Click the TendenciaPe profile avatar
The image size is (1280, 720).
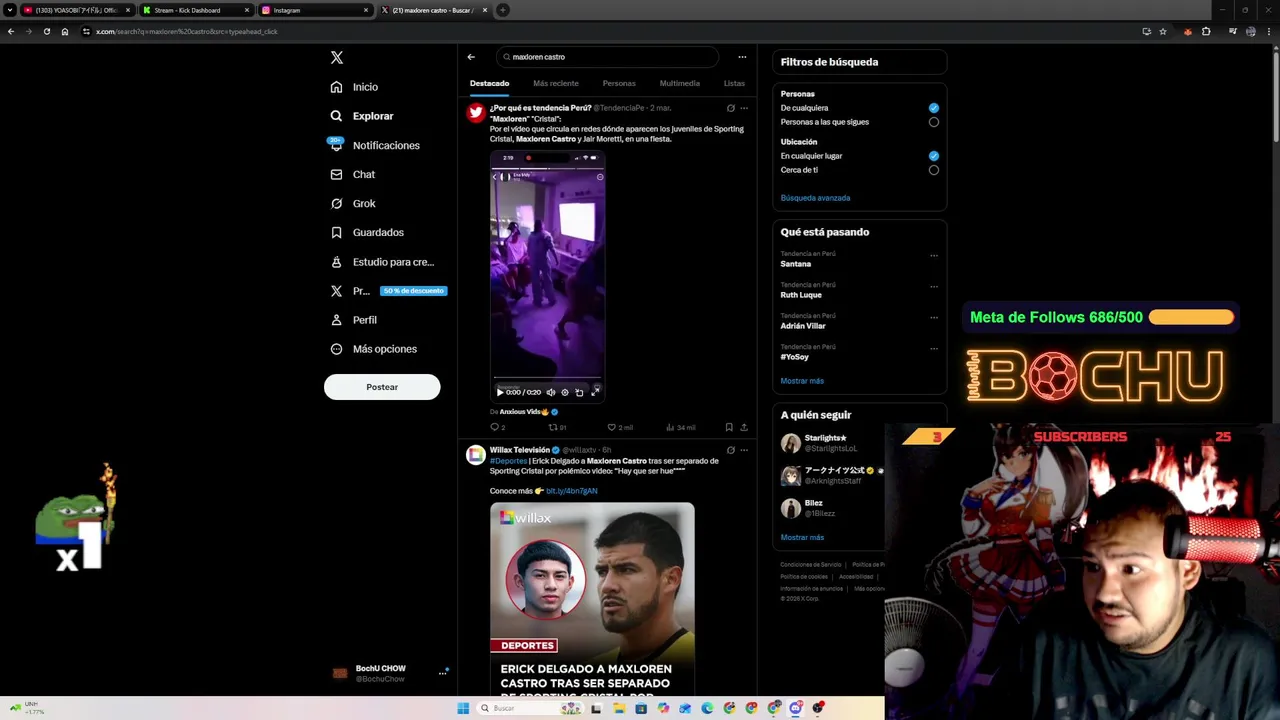[x=476, y=112]
